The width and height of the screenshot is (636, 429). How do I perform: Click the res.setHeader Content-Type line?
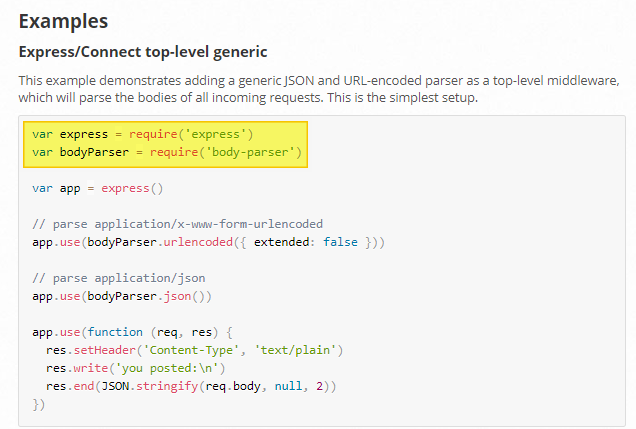click(x=195, y=350)
